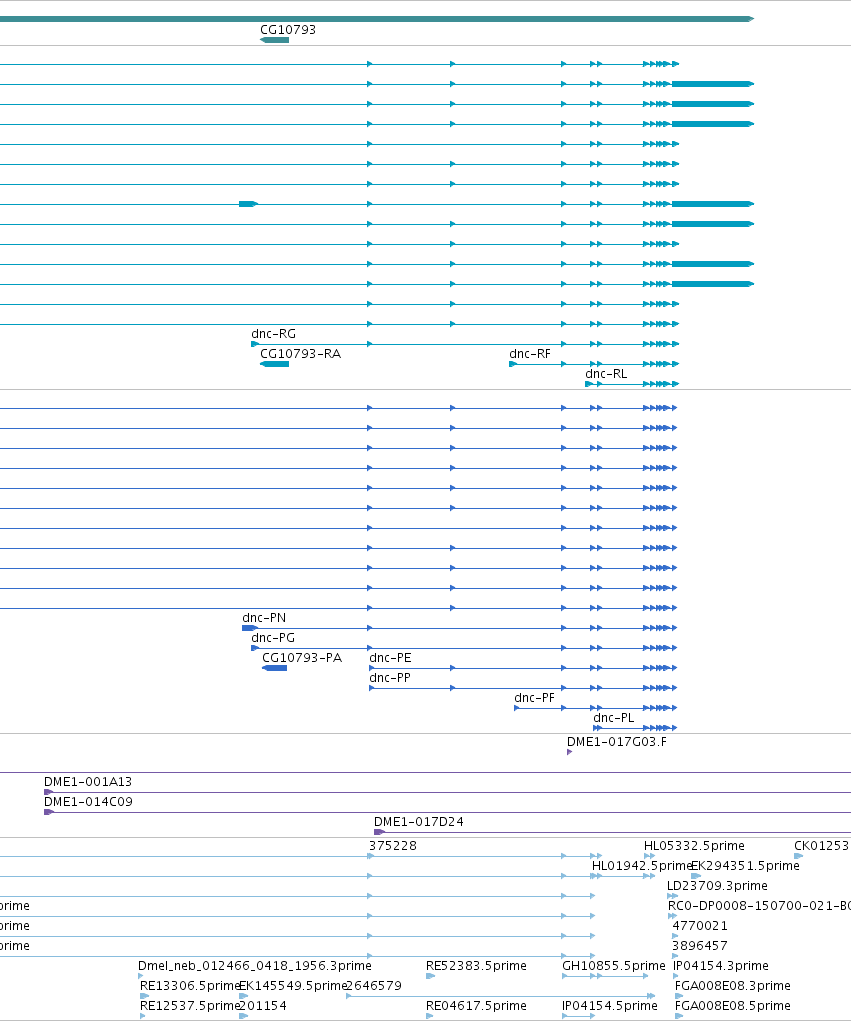Click the DME1-001A13 feature label
The height and width of the screenshot is (1021, 851).
tap(88, 782)
